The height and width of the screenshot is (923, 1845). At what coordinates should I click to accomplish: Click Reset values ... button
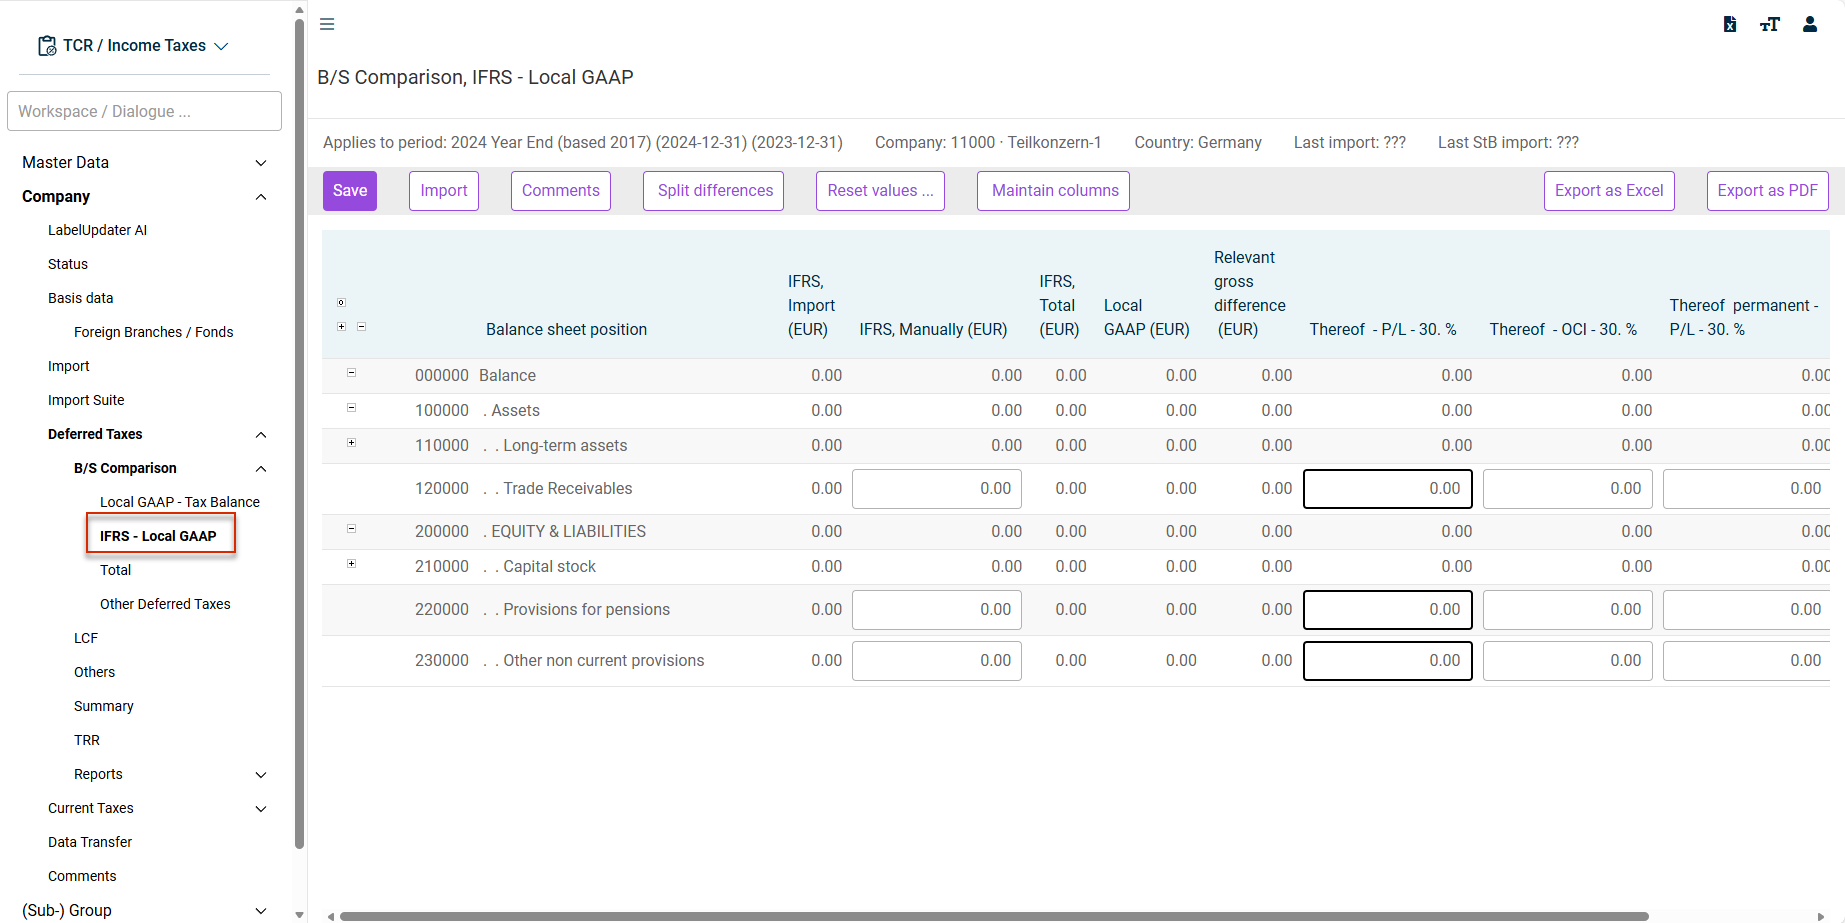[x=881, y=191]
